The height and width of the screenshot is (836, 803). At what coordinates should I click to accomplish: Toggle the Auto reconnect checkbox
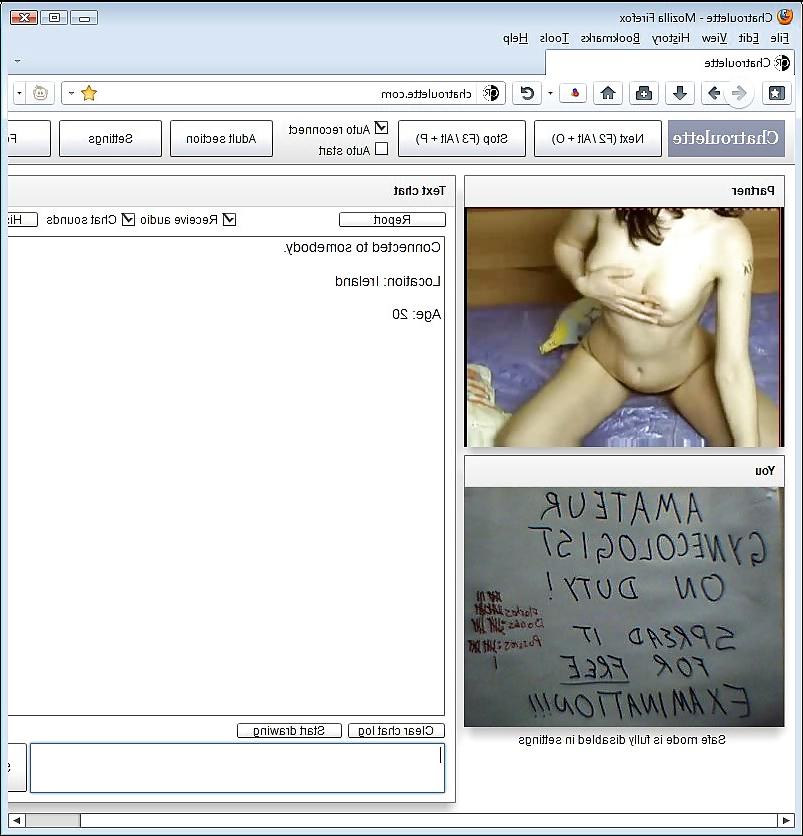(381, 128)
